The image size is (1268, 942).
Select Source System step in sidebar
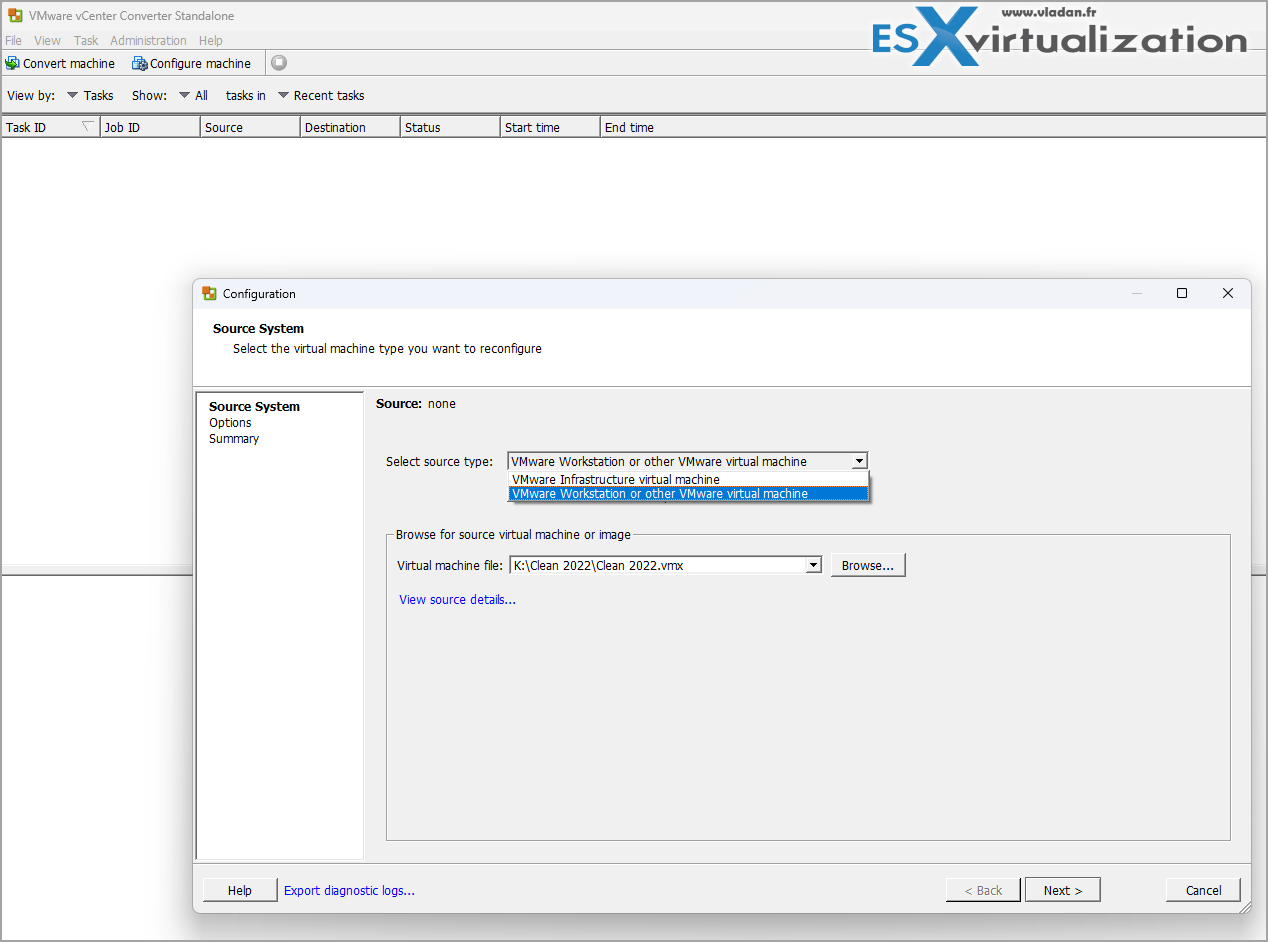click(x=254, y=406)
